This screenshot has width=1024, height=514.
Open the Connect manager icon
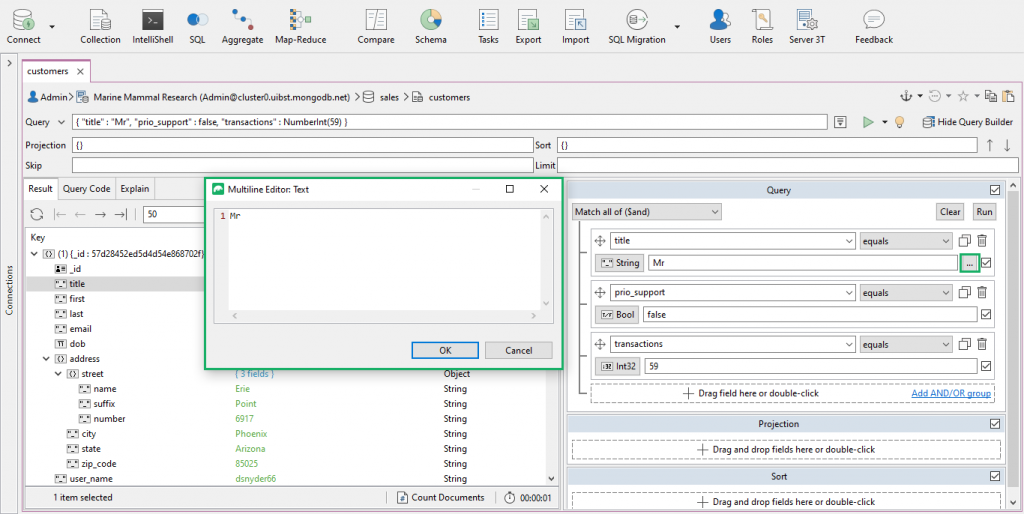point(24,26)
